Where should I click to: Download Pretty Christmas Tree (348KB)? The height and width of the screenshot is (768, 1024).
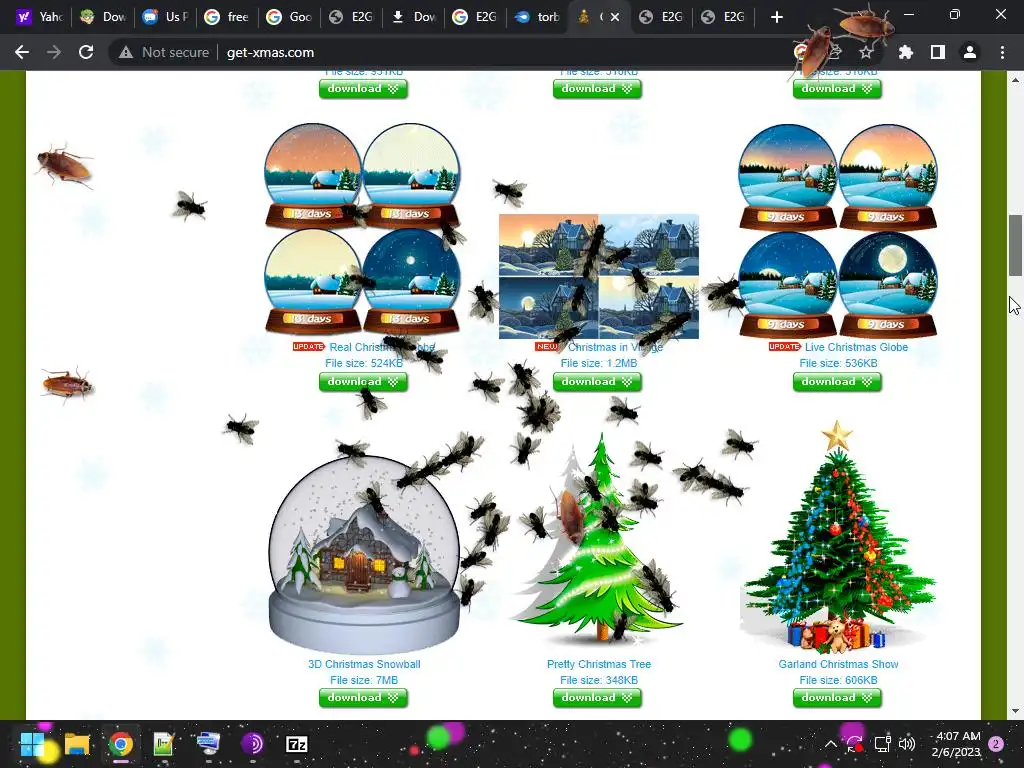(598, 698)
